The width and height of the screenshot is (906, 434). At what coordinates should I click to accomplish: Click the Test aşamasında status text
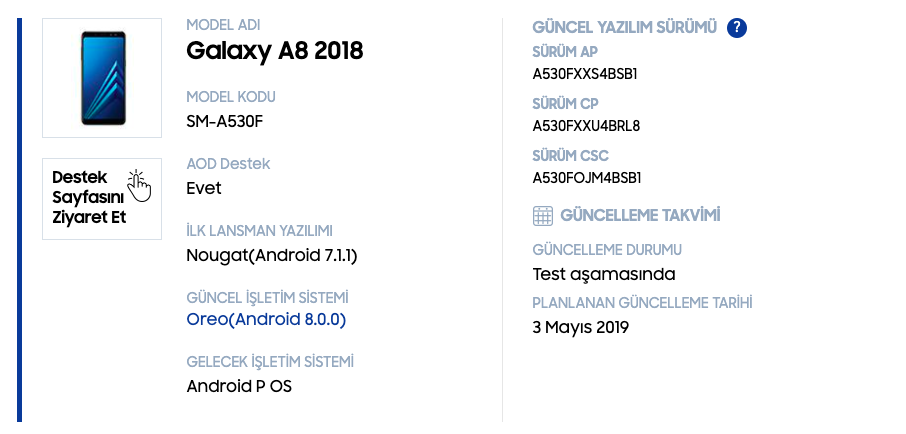604,274
